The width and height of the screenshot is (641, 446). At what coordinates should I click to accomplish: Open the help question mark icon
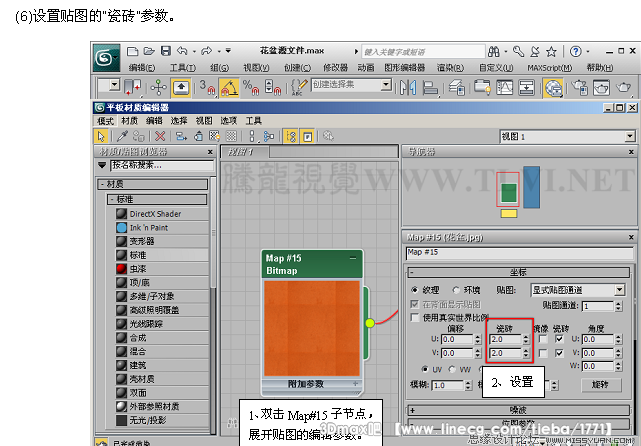tap(576, 52)
